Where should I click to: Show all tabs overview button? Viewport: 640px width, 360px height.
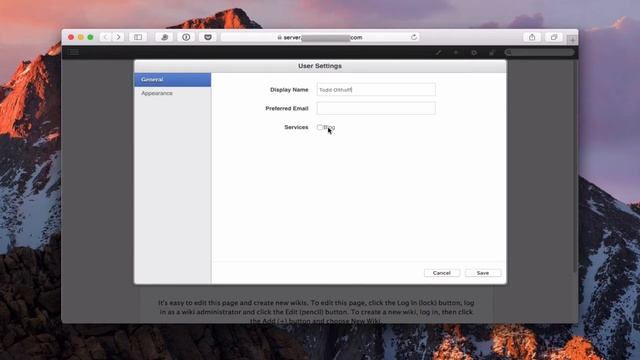(553, 37)
